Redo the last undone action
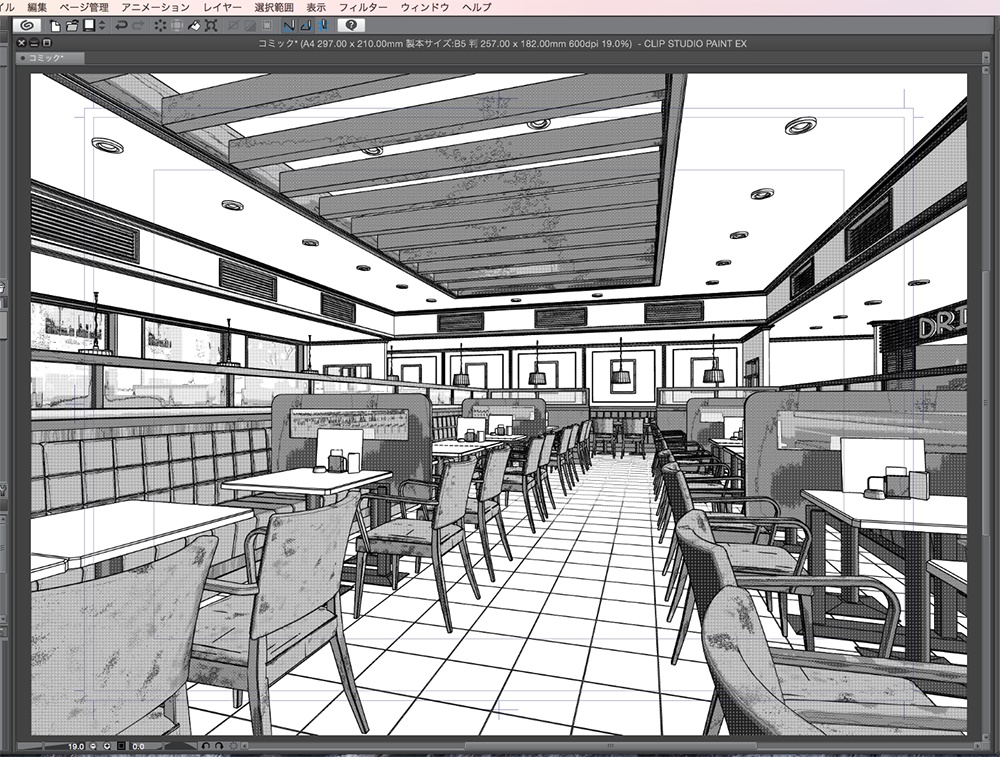Viewport: 1000px width, 757px height. (x=138, y=26)
